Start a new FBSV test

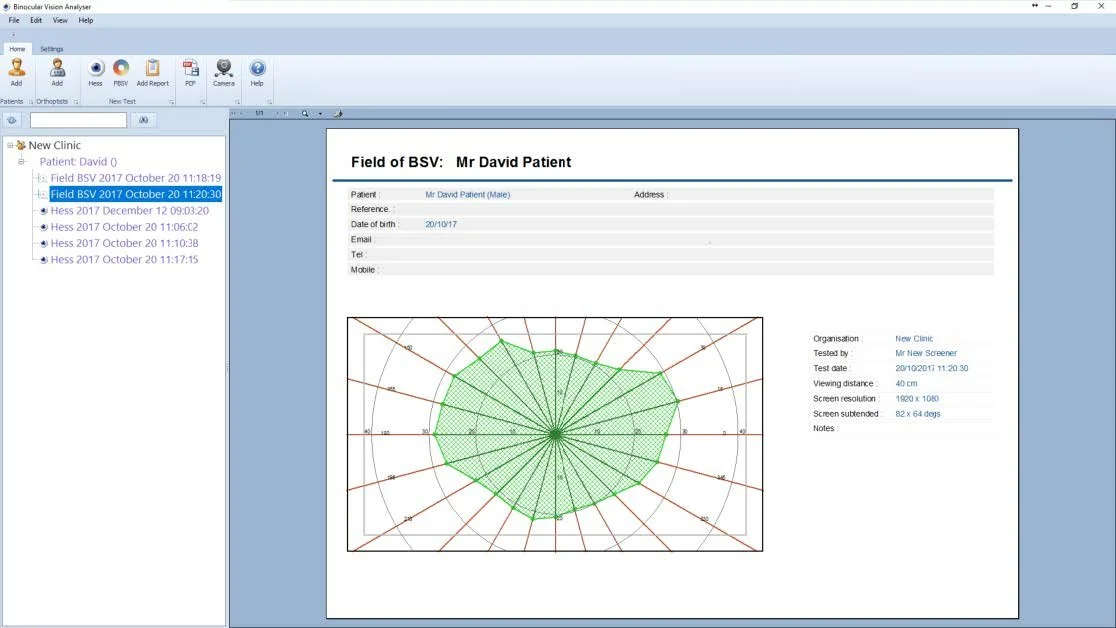pyautogui.click(x=121, y=73)
